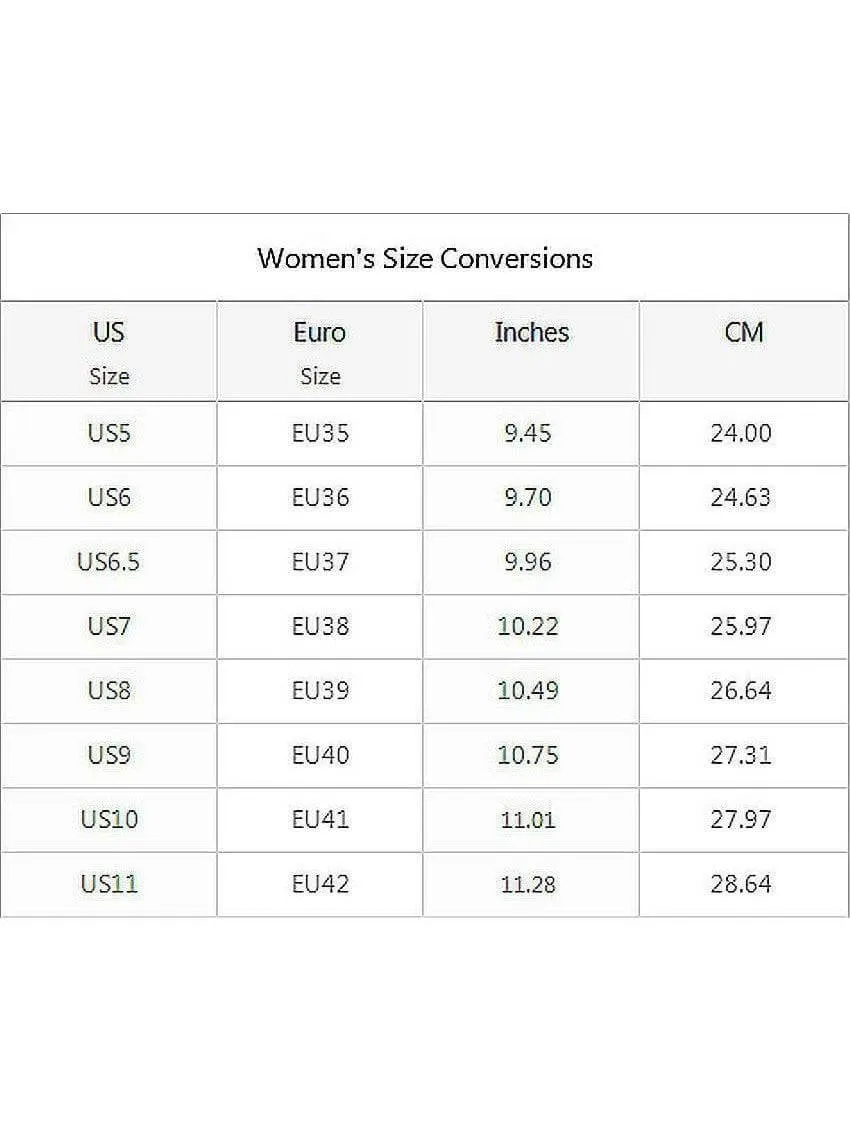The image size is (850, 1133).
Task: Select the US Size column header
Action: [108, 352]
